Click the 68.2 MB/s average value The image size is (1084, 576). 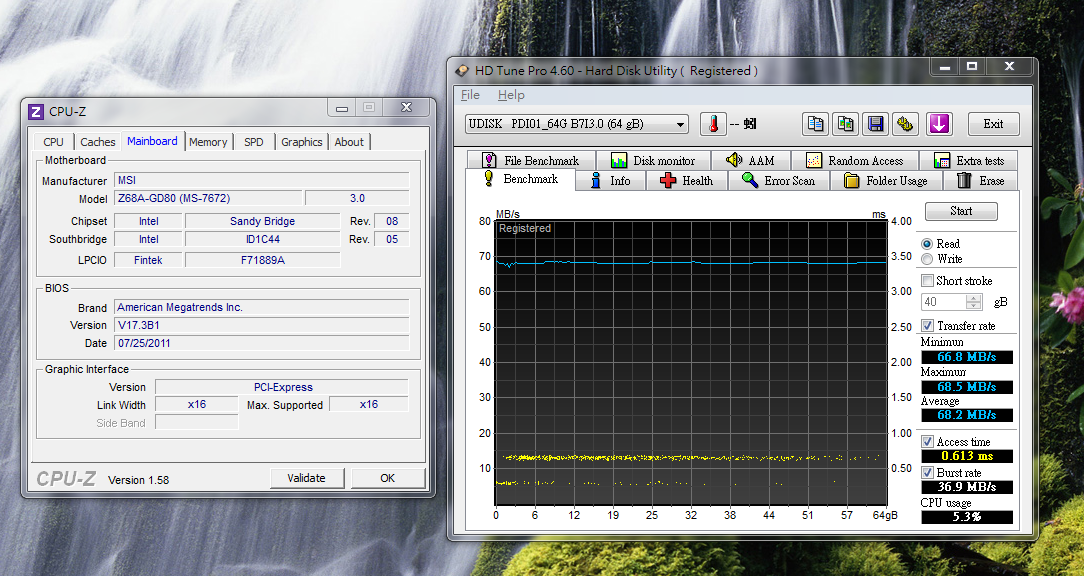(x=966, y=416)
